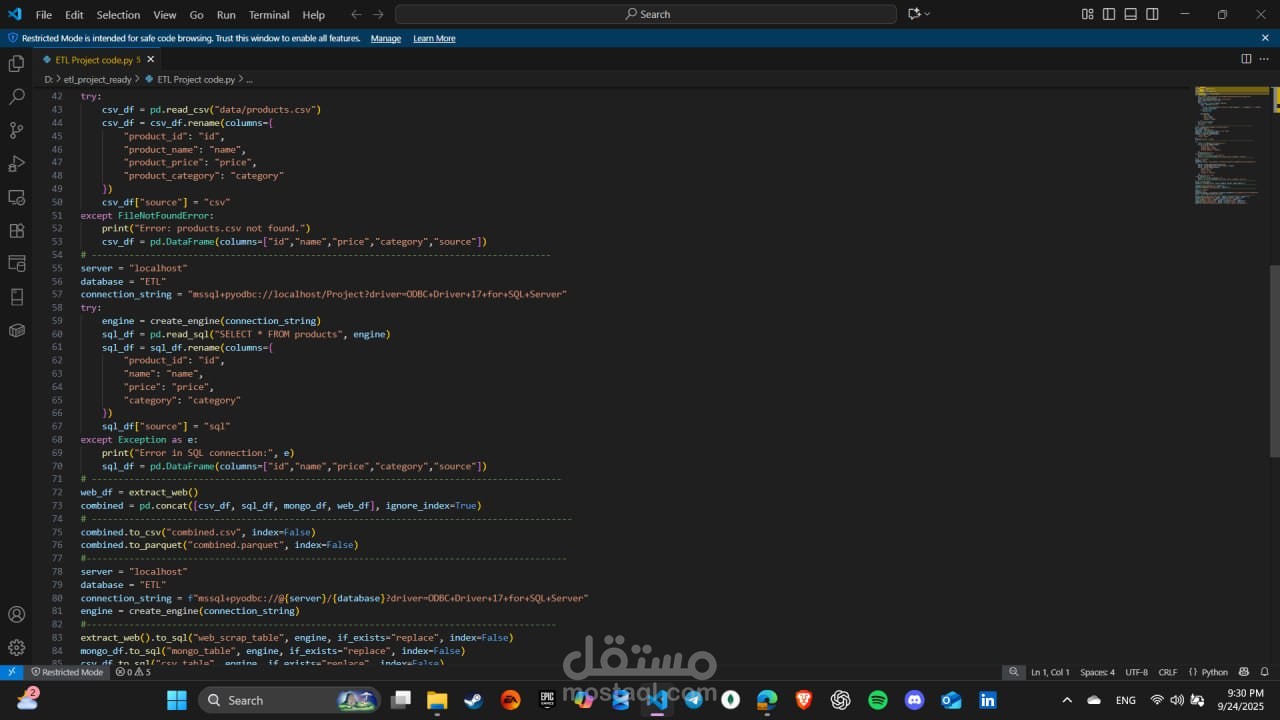Screen dimensions: 1280x720
Task: Open the File menu
Action: coord(44,15)
